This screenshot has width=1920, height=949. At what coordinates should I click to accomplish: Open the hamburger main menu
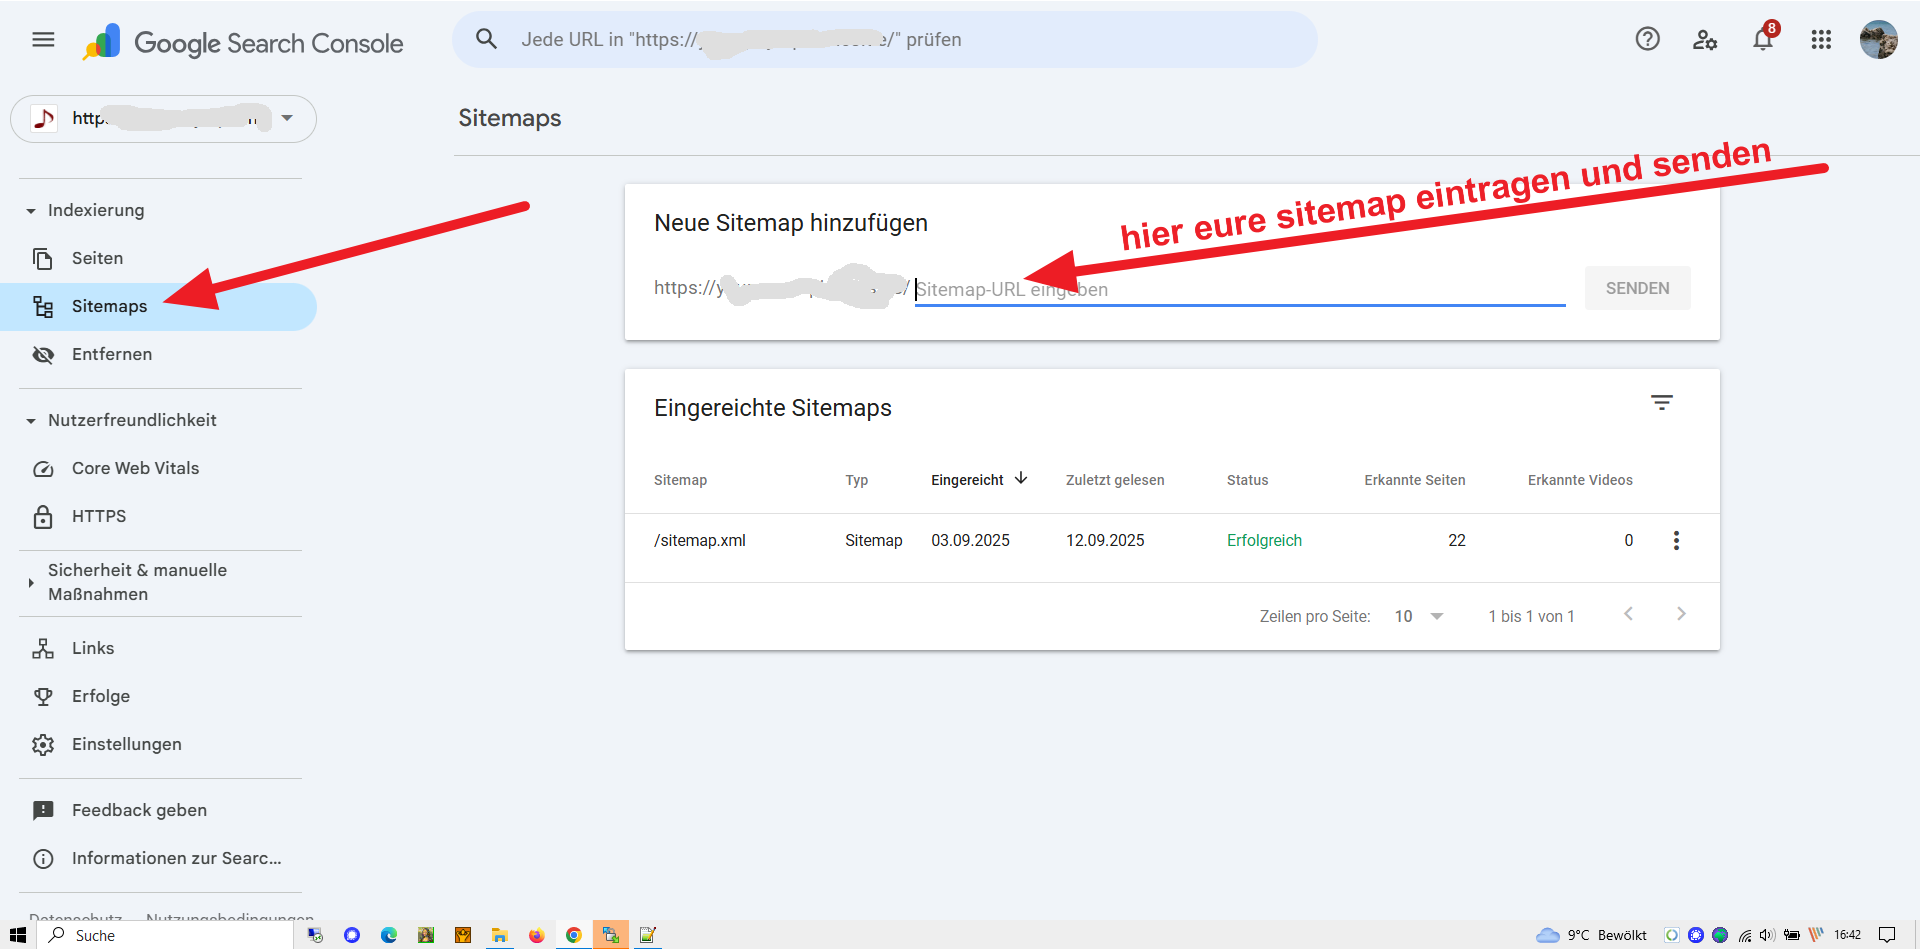(x=43, y=40)
